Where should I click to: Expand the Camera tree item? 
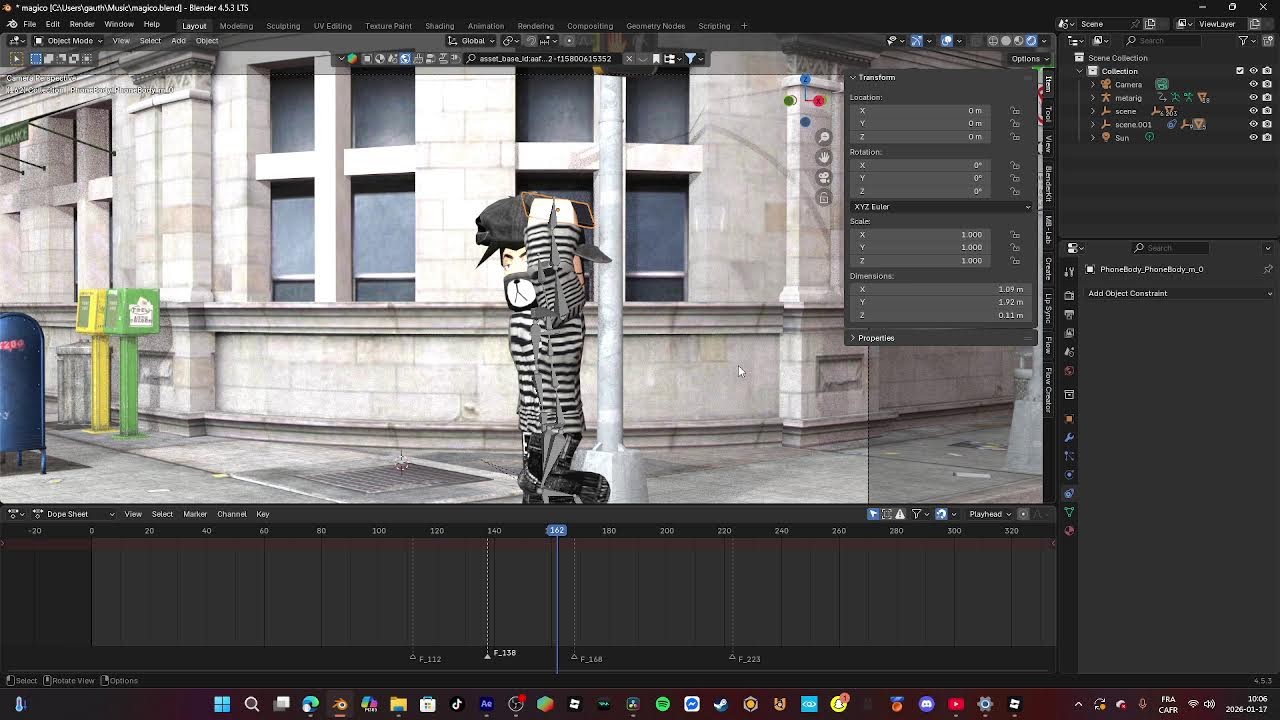point(1093,84)
